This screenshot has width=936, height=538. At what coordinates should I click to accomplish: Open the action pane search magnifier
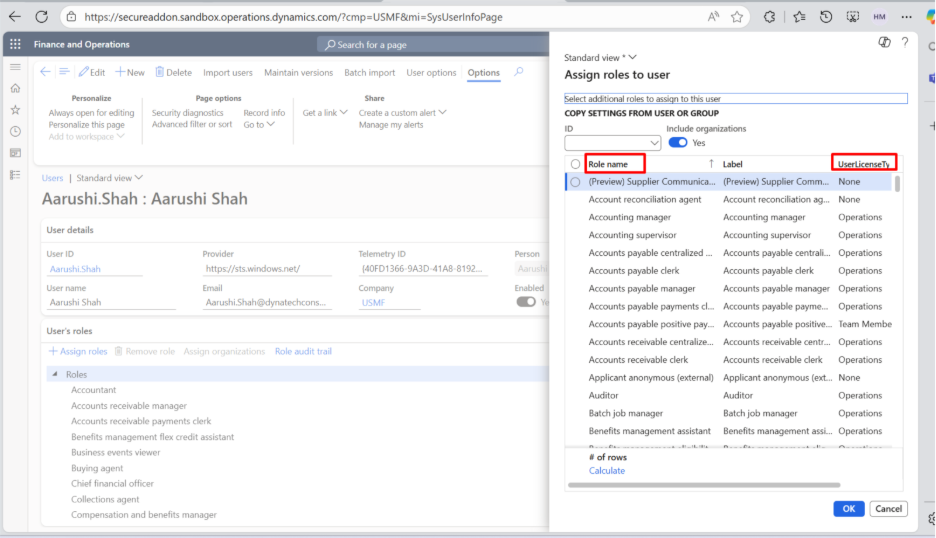tap(519, 72)
